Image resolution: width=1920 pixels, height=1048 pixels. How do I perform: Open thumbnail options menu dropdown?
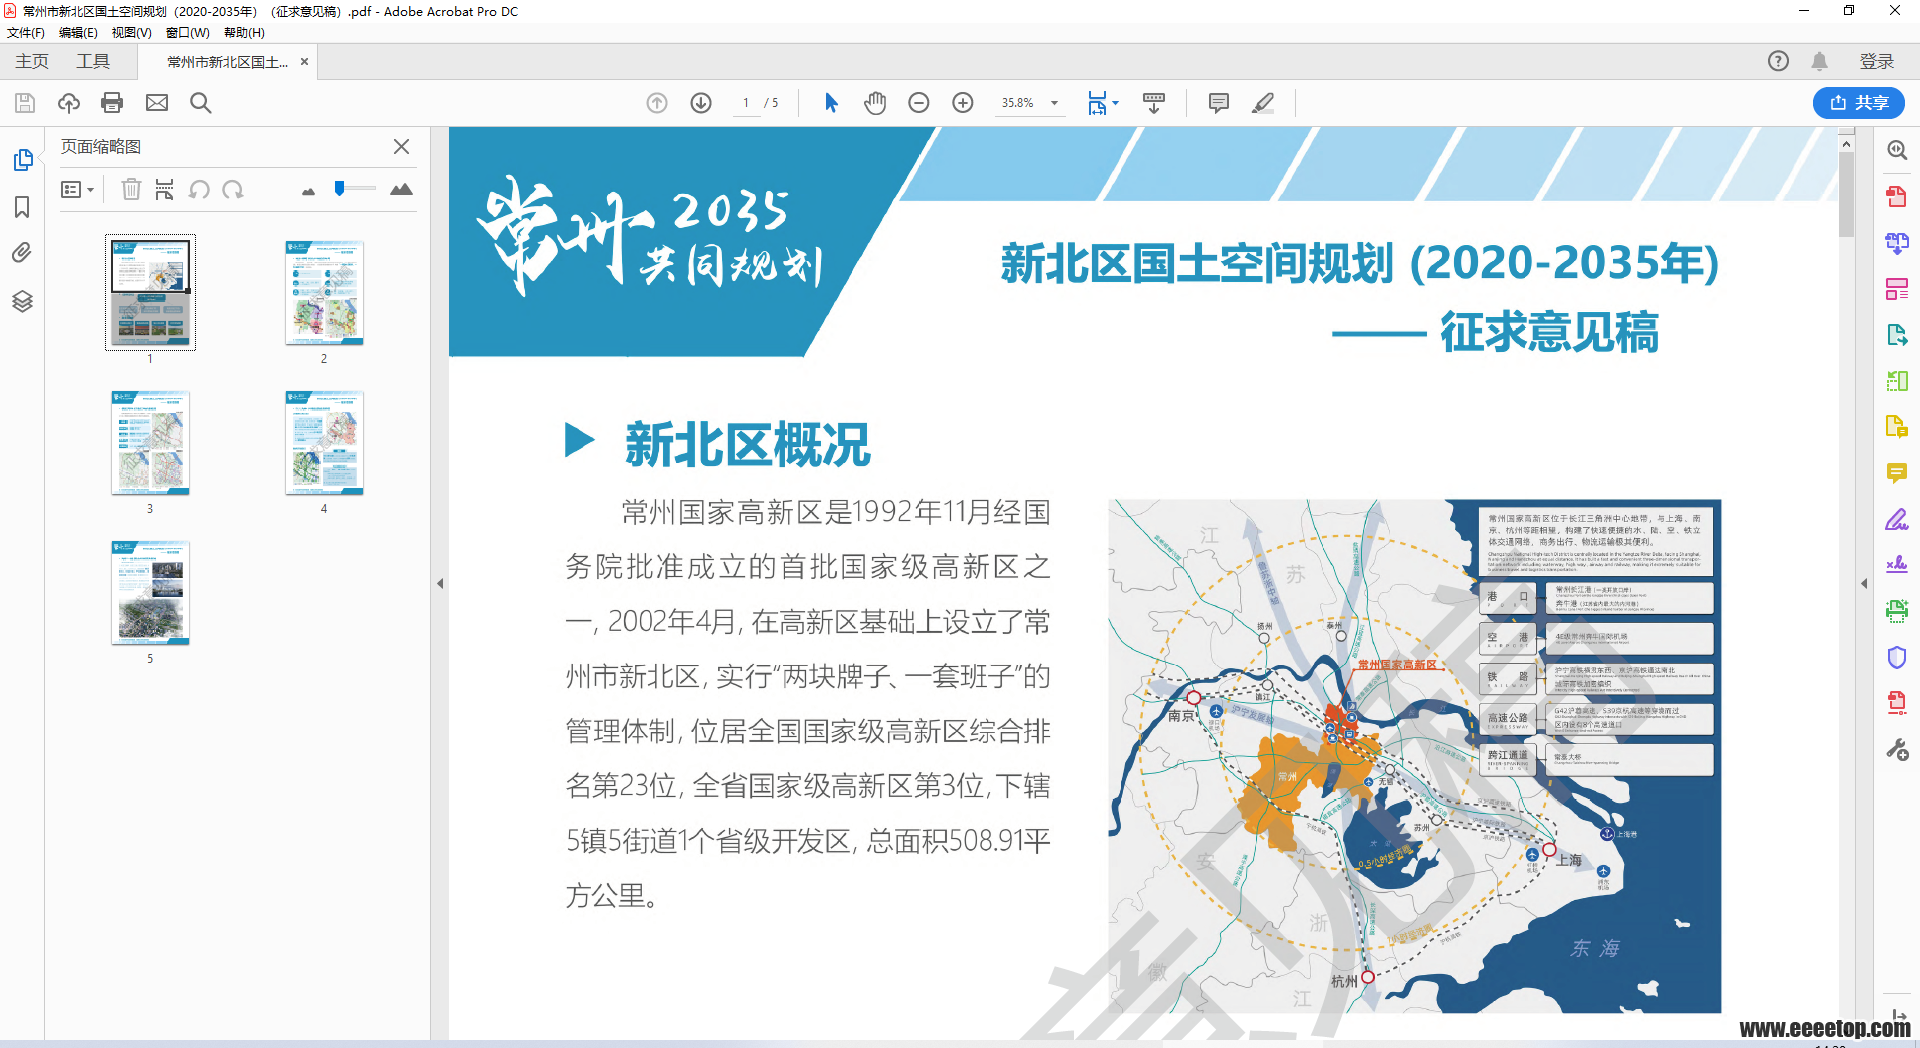pos(77,190)
